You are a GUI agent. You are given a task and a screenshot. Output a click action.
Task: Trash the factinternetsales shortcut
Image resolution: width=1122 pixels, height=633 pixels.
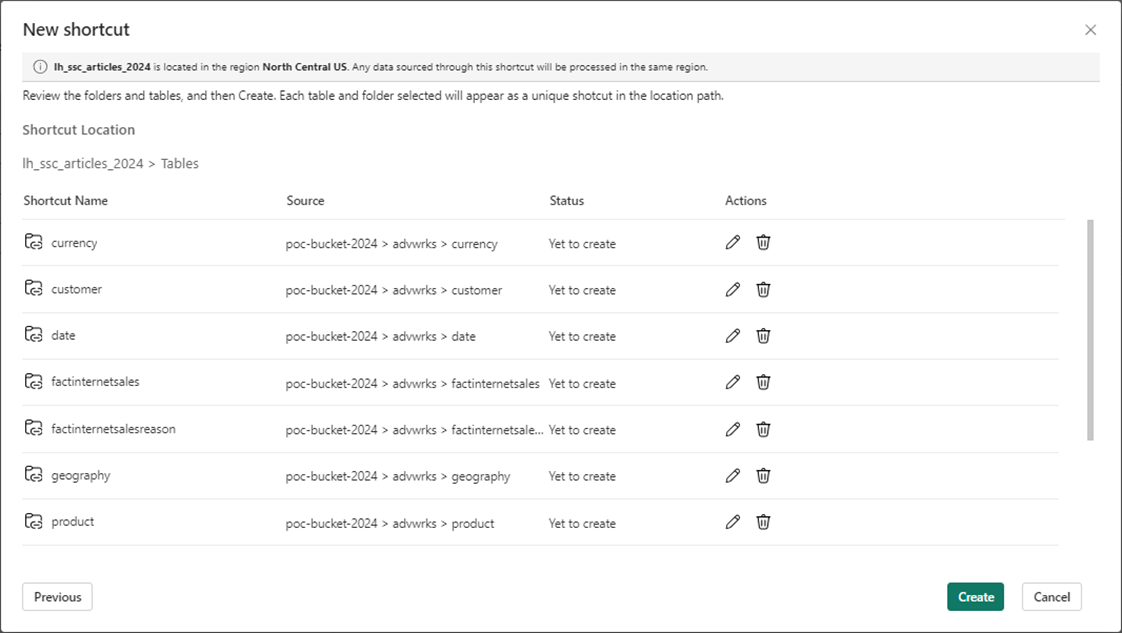point(763,382)
